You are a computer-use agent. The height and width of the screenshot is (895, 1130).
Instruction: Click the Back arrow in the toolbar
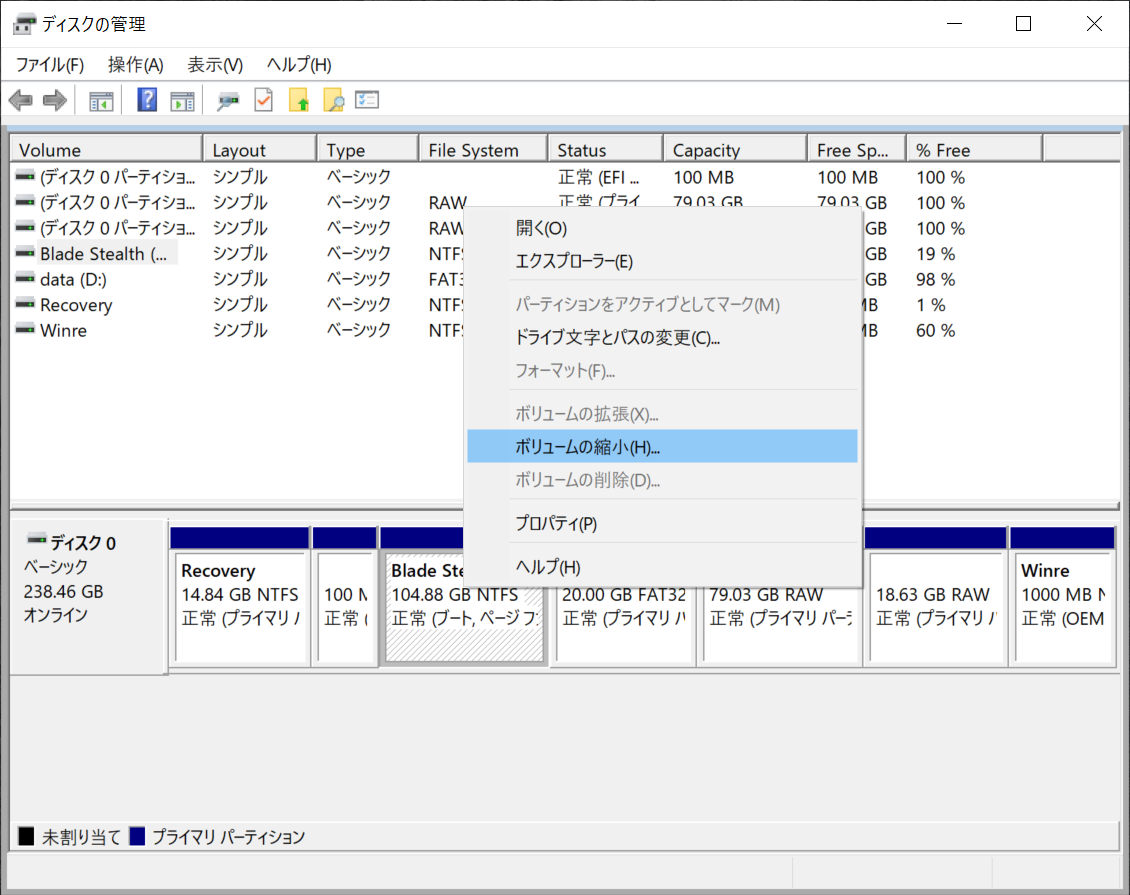(x=21, y=100)
